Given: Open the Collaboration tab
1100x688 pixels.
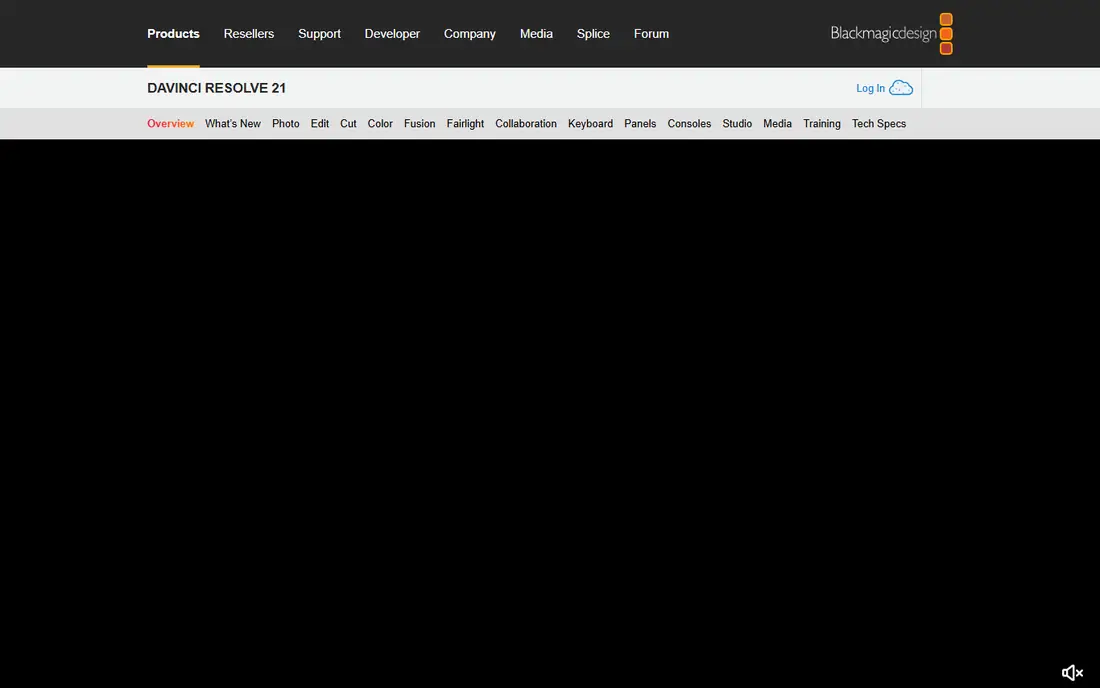Looking at the screenshot, I should [525, 123].
